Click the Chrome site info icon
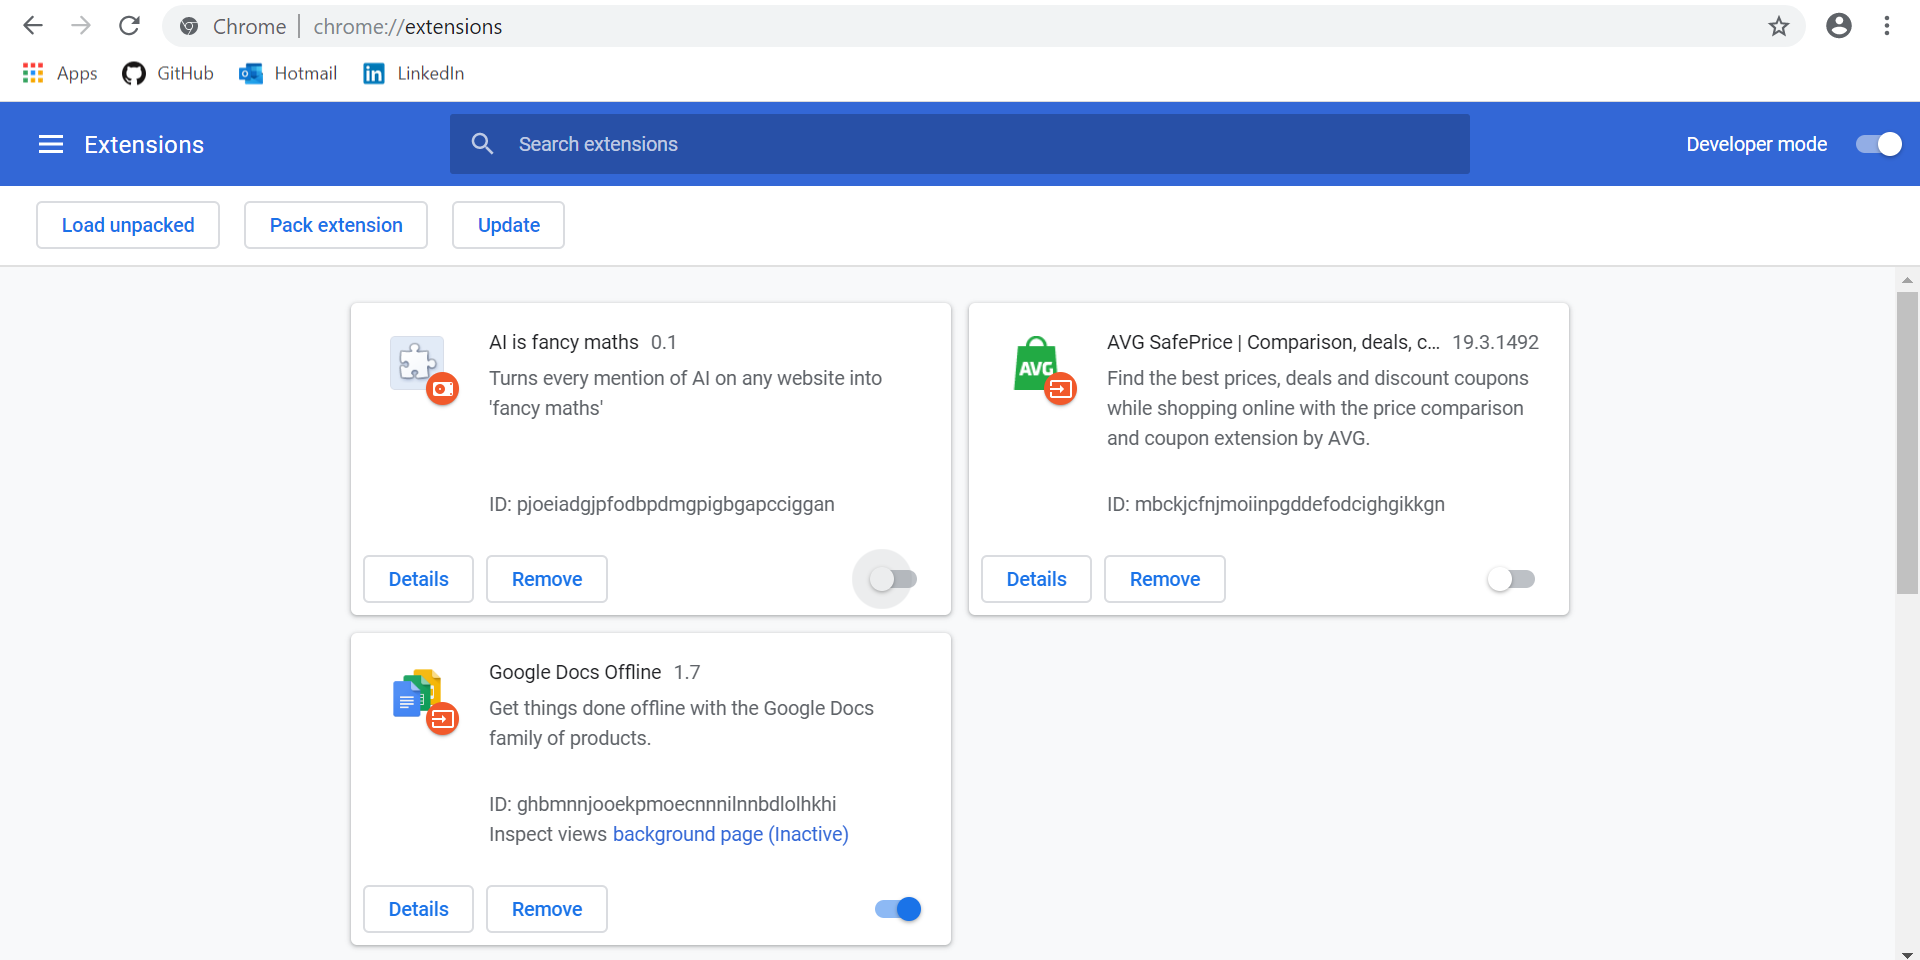 point(189,26)
